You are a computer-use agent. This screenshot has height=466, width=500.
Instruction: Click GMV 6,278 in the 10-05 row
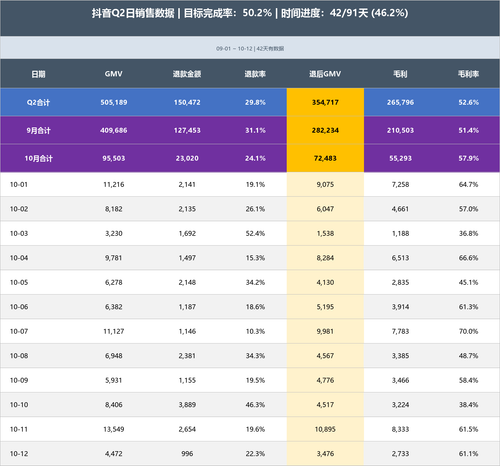coord(114,282)
